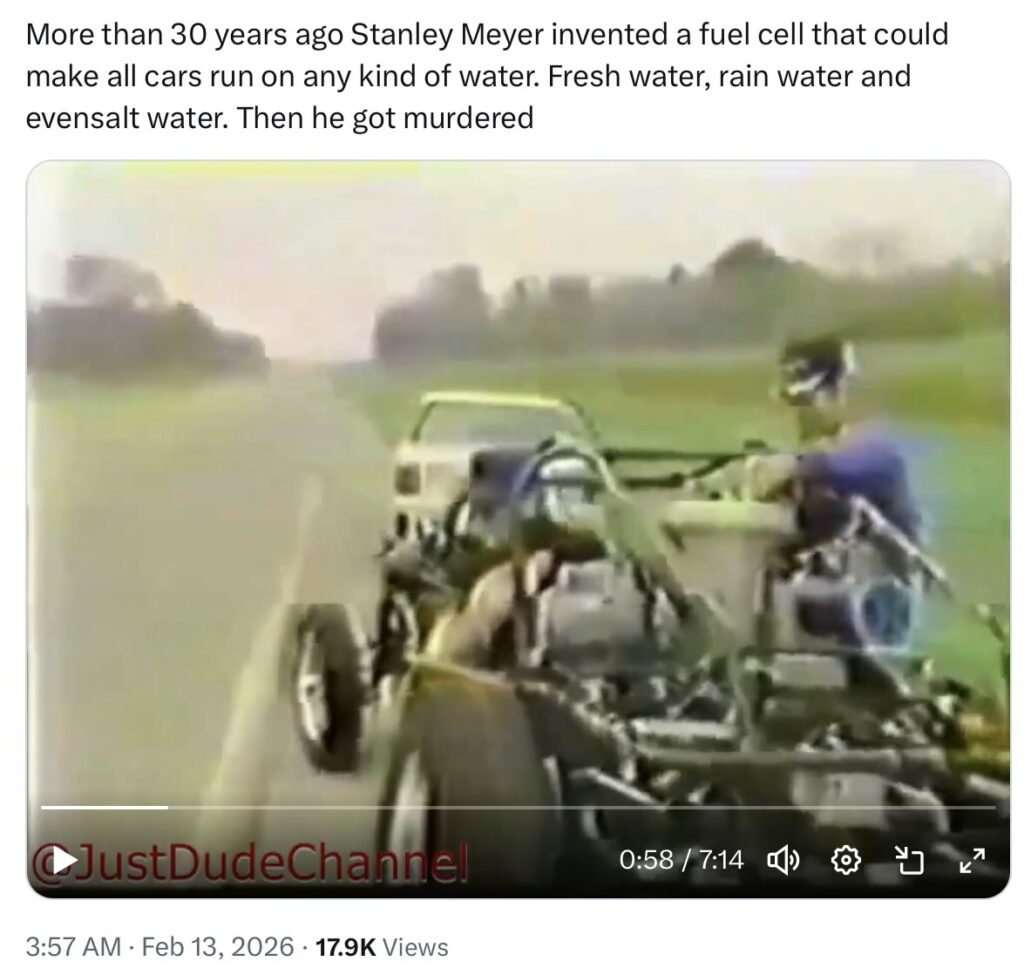
Task: View the 17.9K Views count details
Action: pos(381,946)
